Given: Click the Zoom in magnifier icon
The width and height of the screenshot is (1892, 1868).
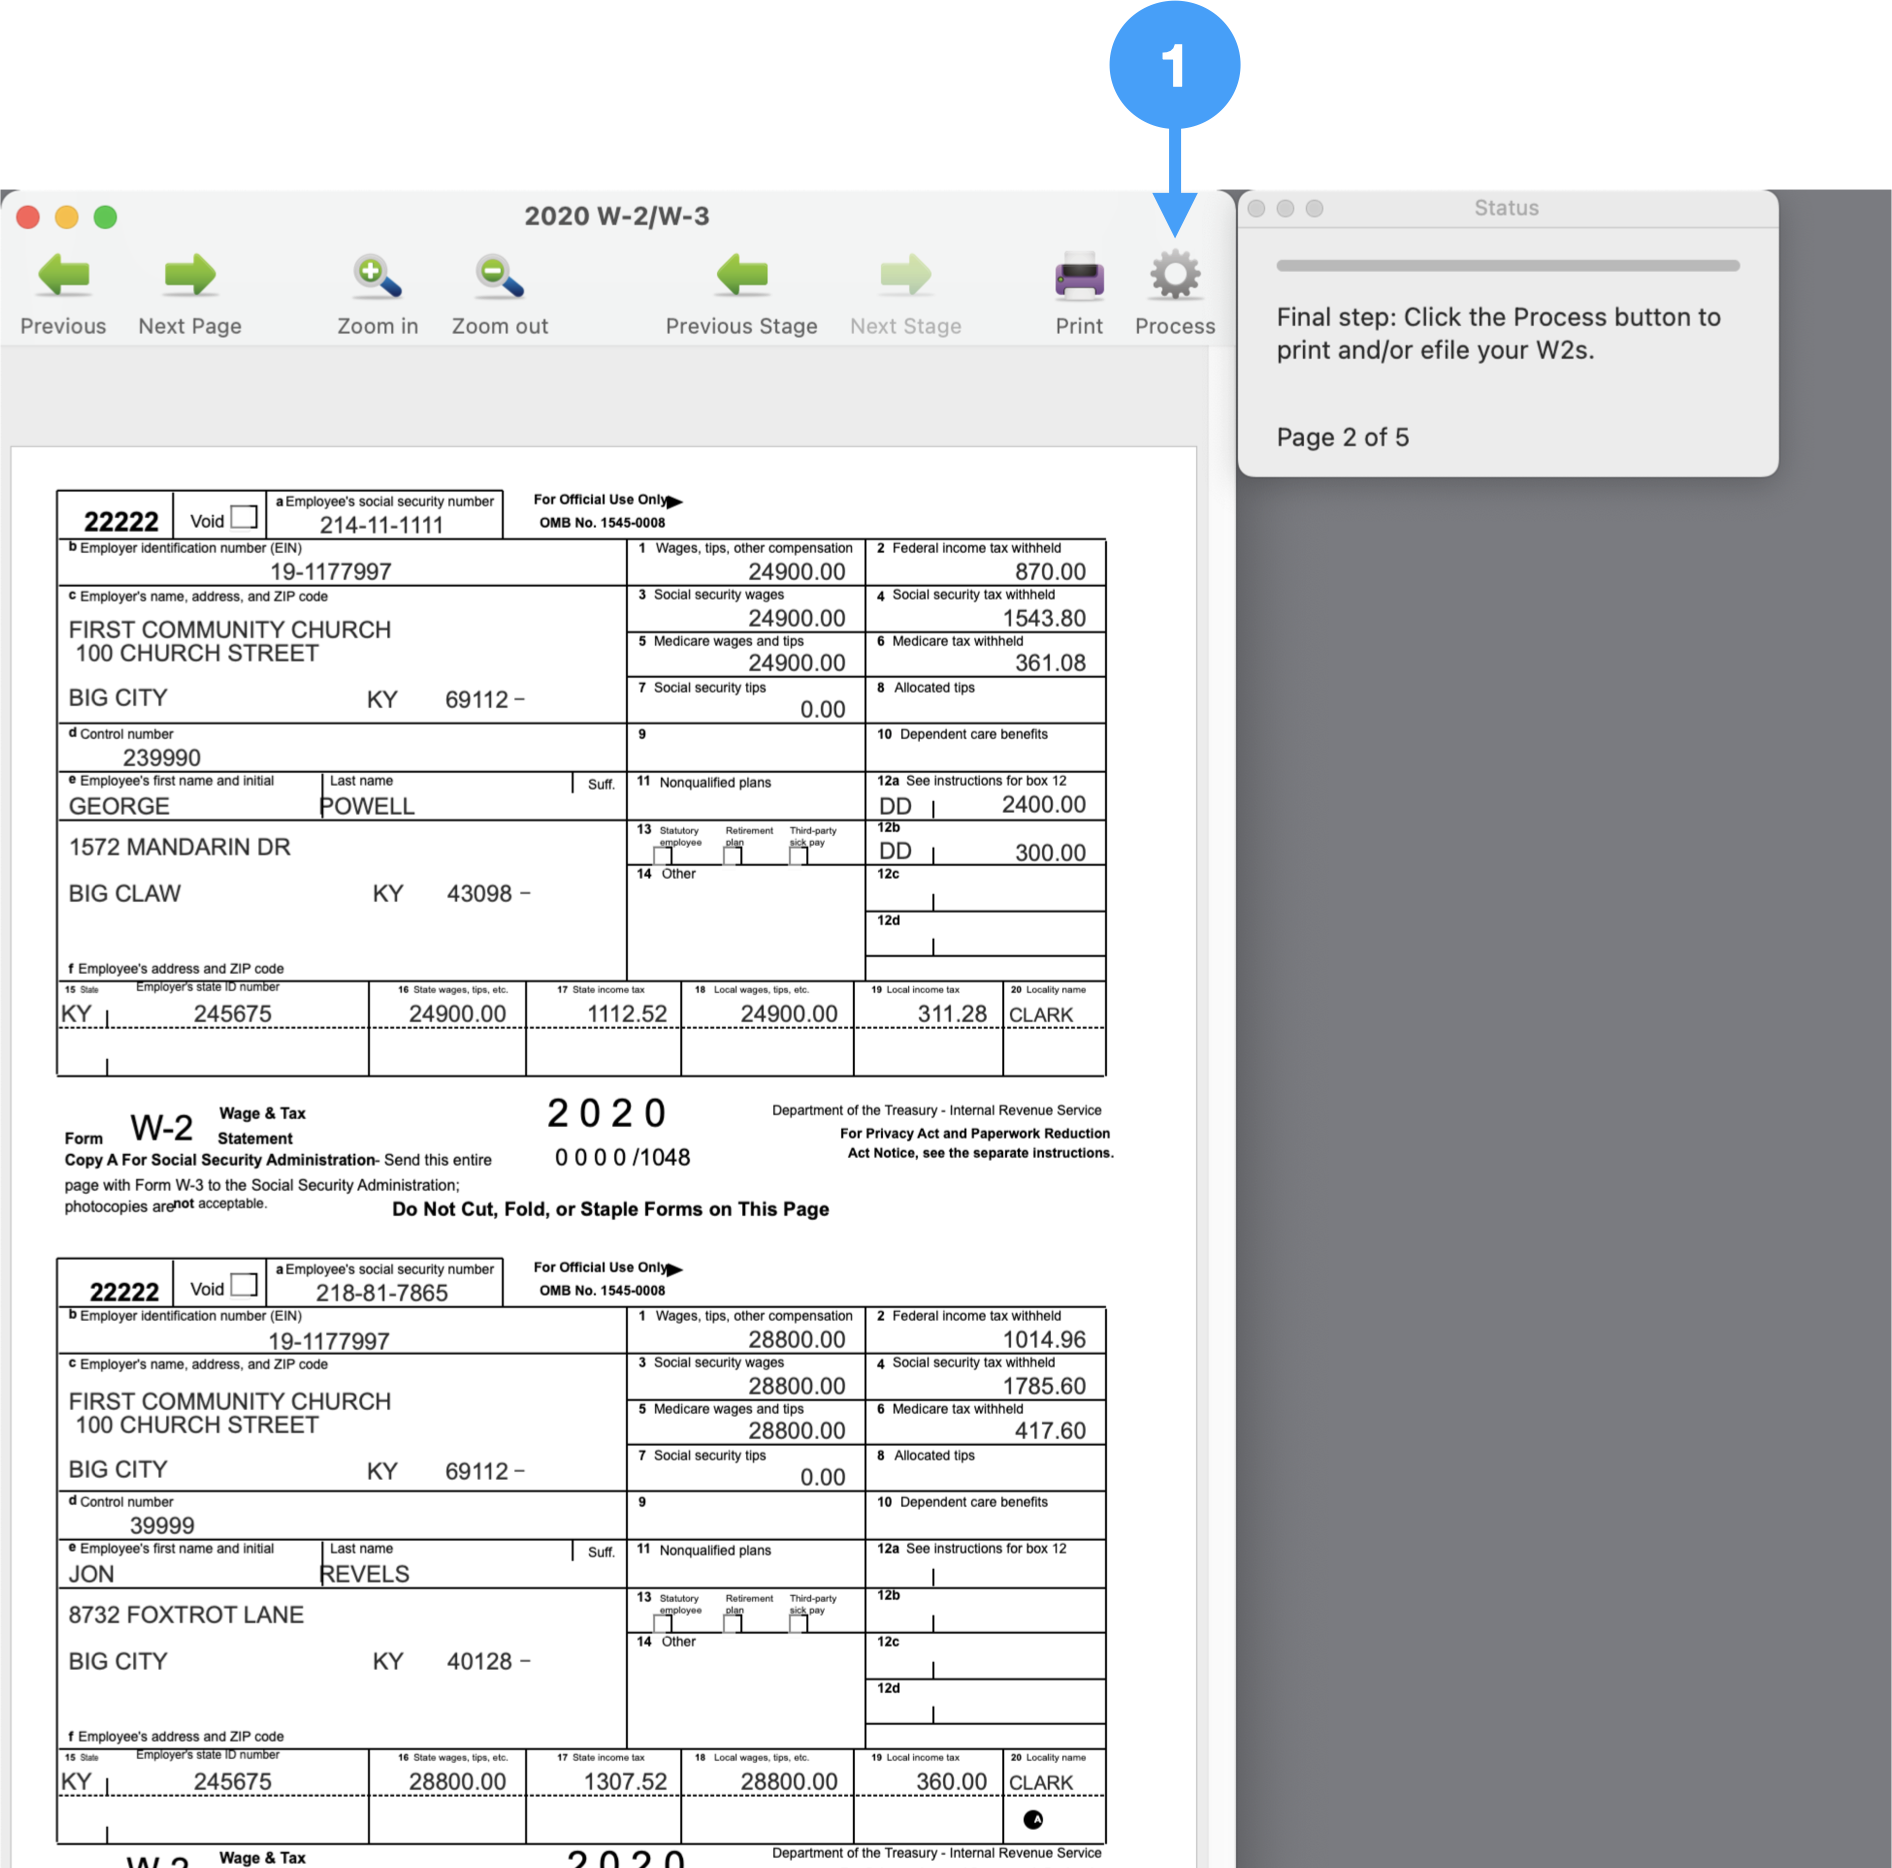Looking at the screenshot, I should point(377,276).
